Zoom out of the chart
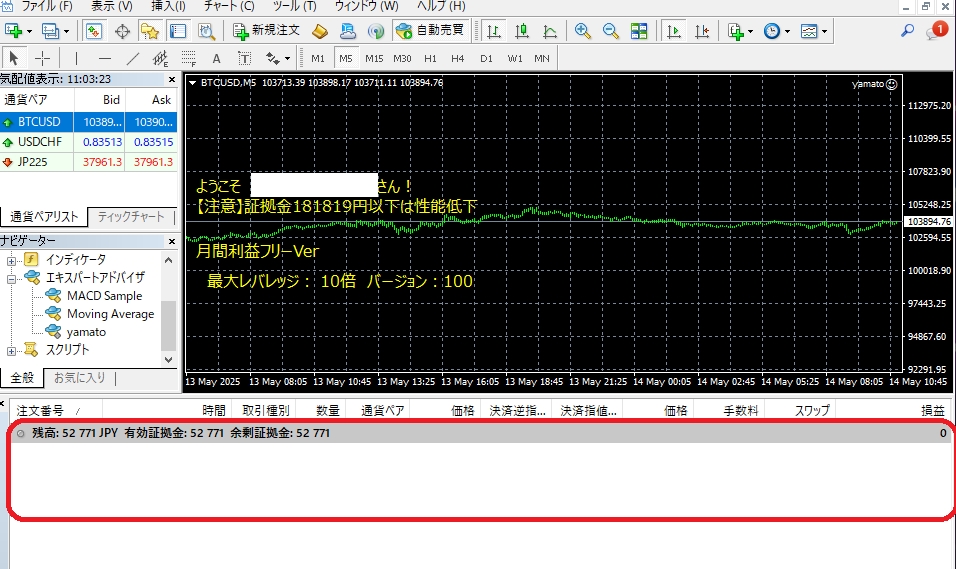Image resolution: width=956 pixels, height=569 pixels. coord(611,31)
